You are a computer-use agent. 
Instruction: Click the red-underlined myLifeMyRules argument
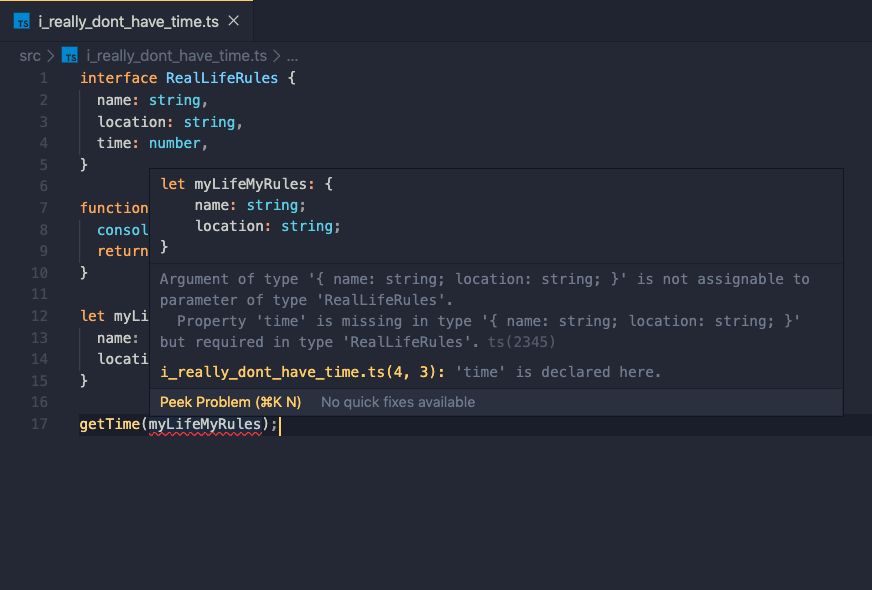(205, 424)
